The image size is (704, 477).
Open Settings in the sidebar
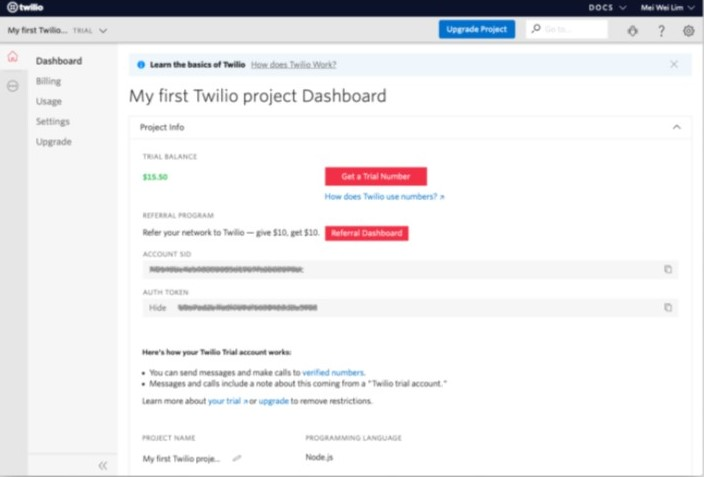pos(53,121)
